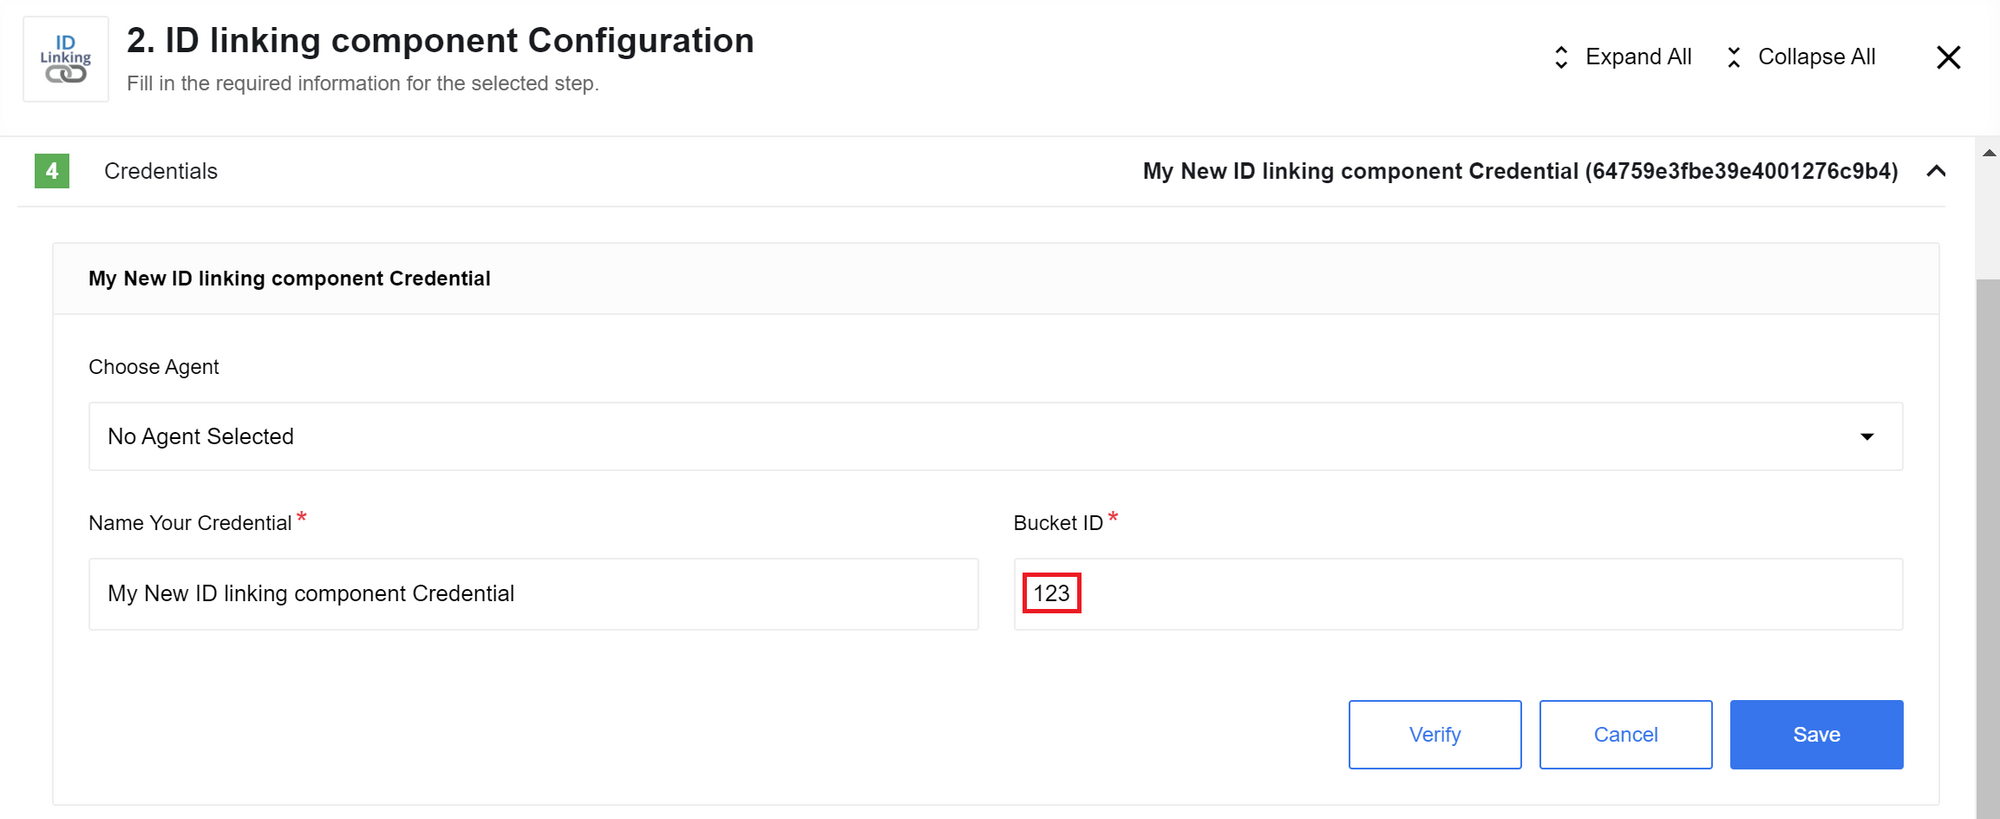
Task: Click the Bucket ID input field
Action: (x=1458, y=594)
